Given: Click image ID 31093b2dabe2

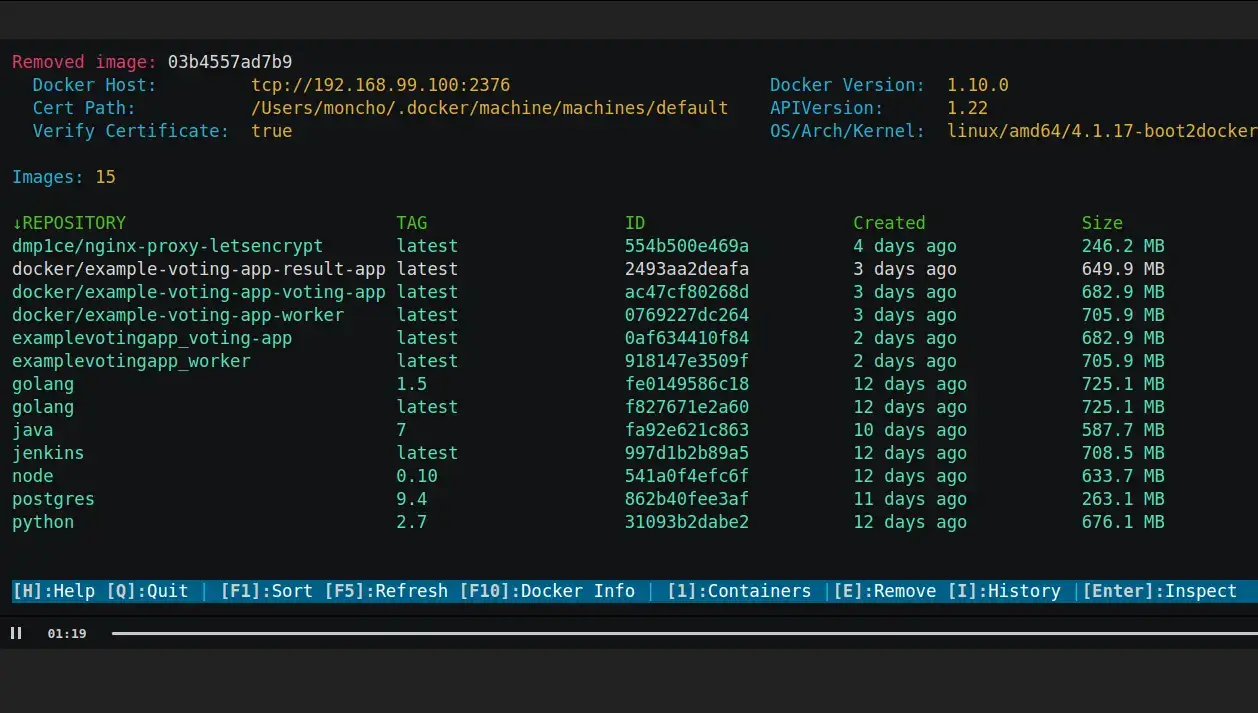Looking at the screenshot, I should pyautogui.click(x=687, y=522).
